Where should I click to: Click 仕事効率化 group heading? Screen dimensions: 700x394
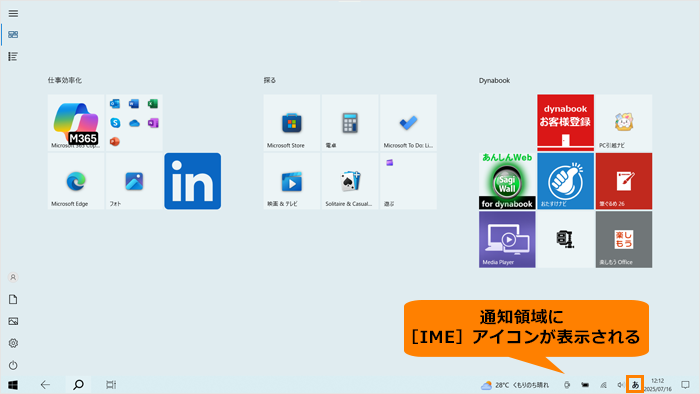pos(65,80)
